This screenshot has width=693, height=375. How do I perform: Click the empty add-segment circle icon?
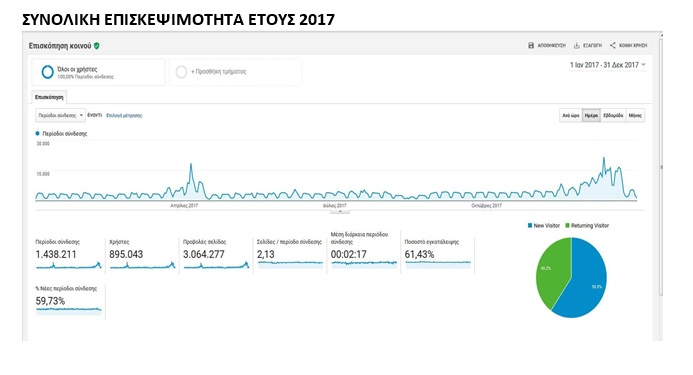[x=181, y=72]
